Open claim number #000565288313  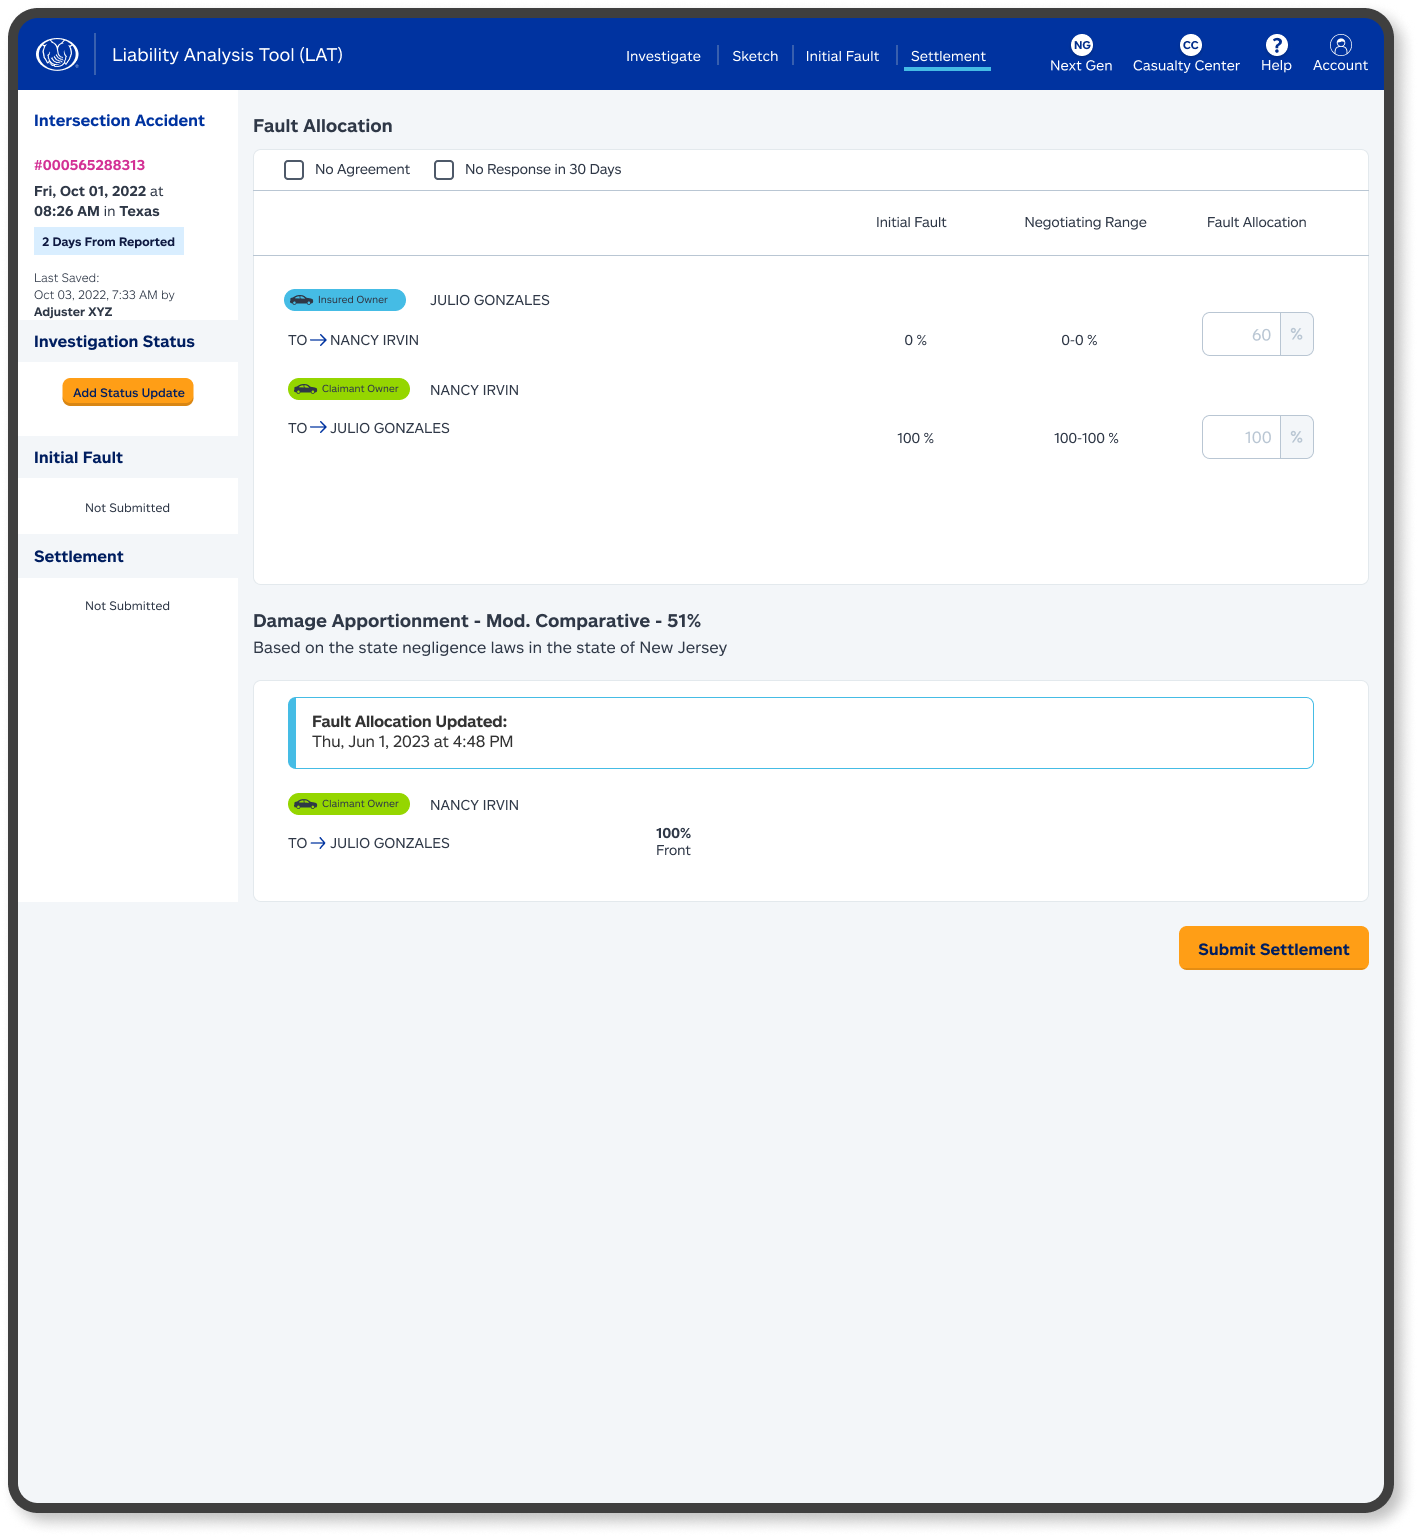(x=89, y=165)
